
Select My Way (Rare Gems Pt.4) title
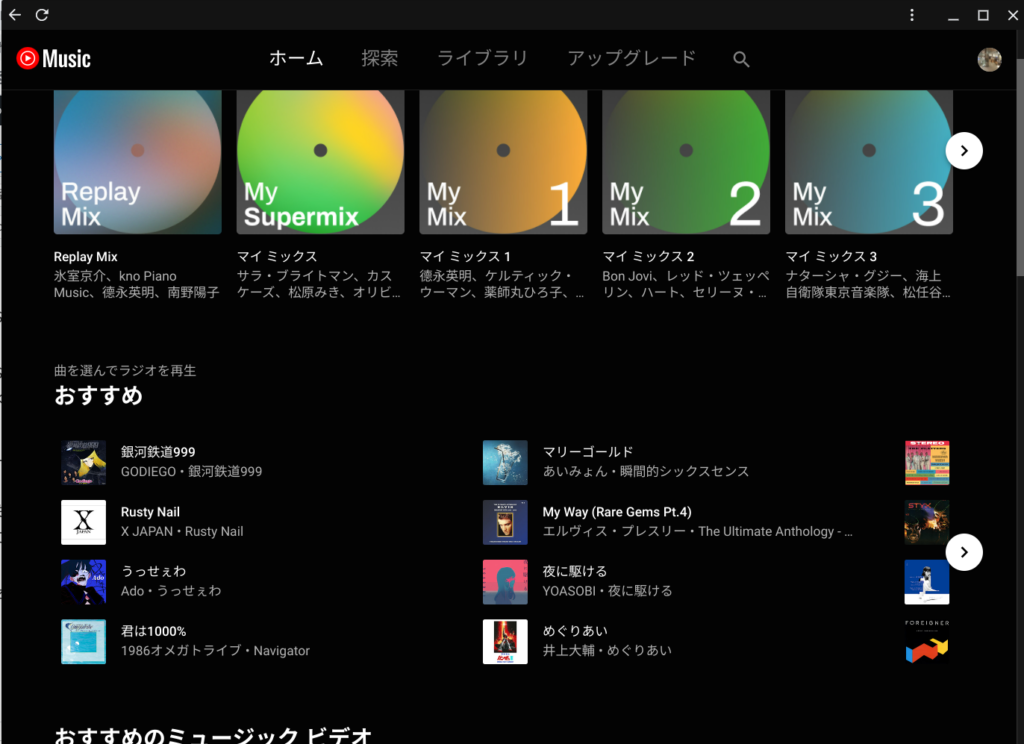coord(617,512)
